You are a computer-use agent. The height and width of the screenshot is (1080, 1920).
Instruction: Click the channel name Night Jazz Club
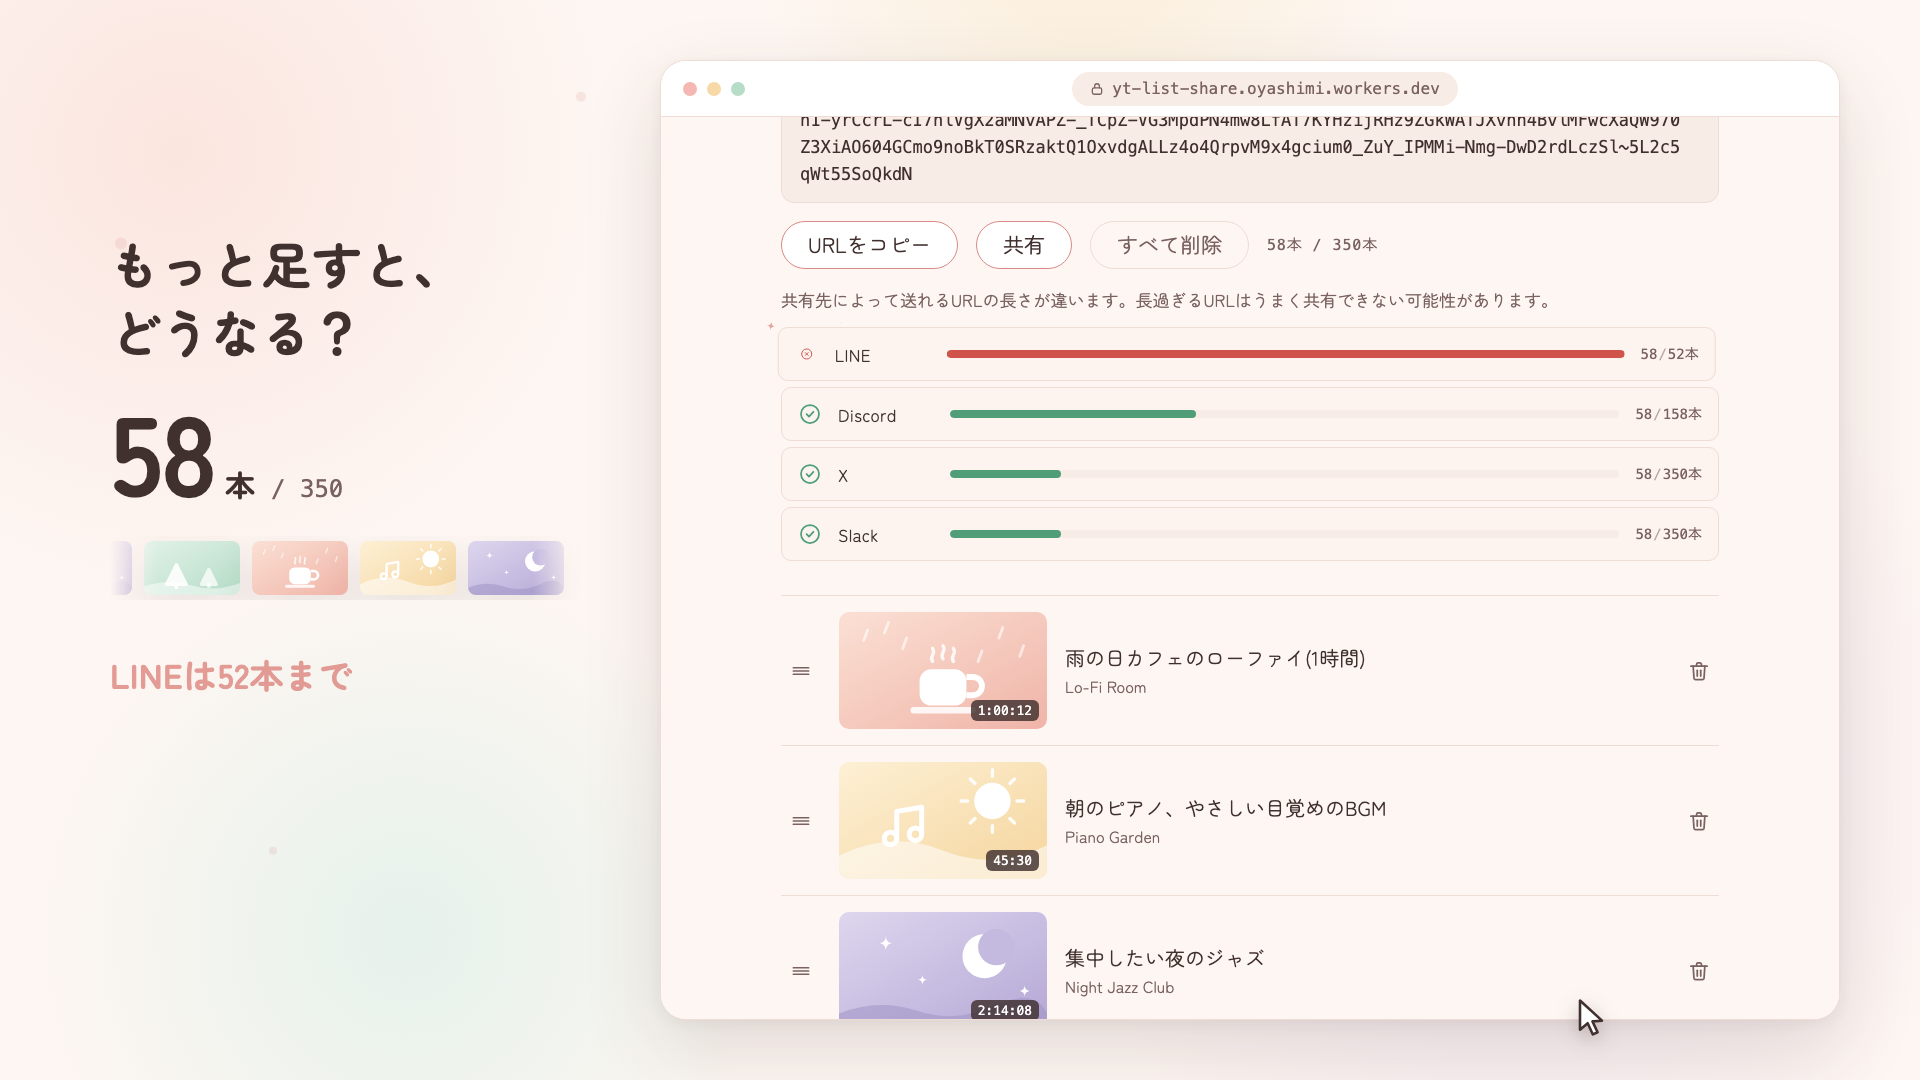[x=1119, y=988]
